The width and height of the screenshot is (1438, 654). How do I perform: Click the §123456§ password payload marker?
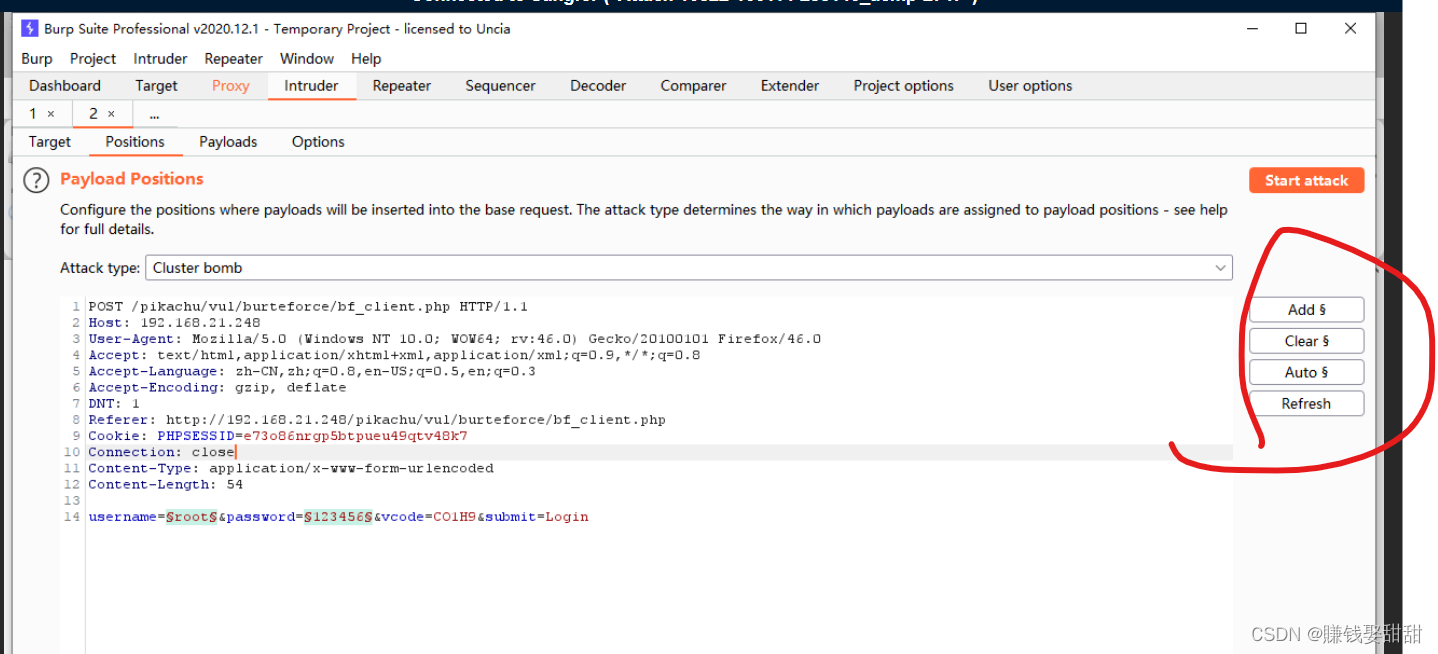click(338, 517)
